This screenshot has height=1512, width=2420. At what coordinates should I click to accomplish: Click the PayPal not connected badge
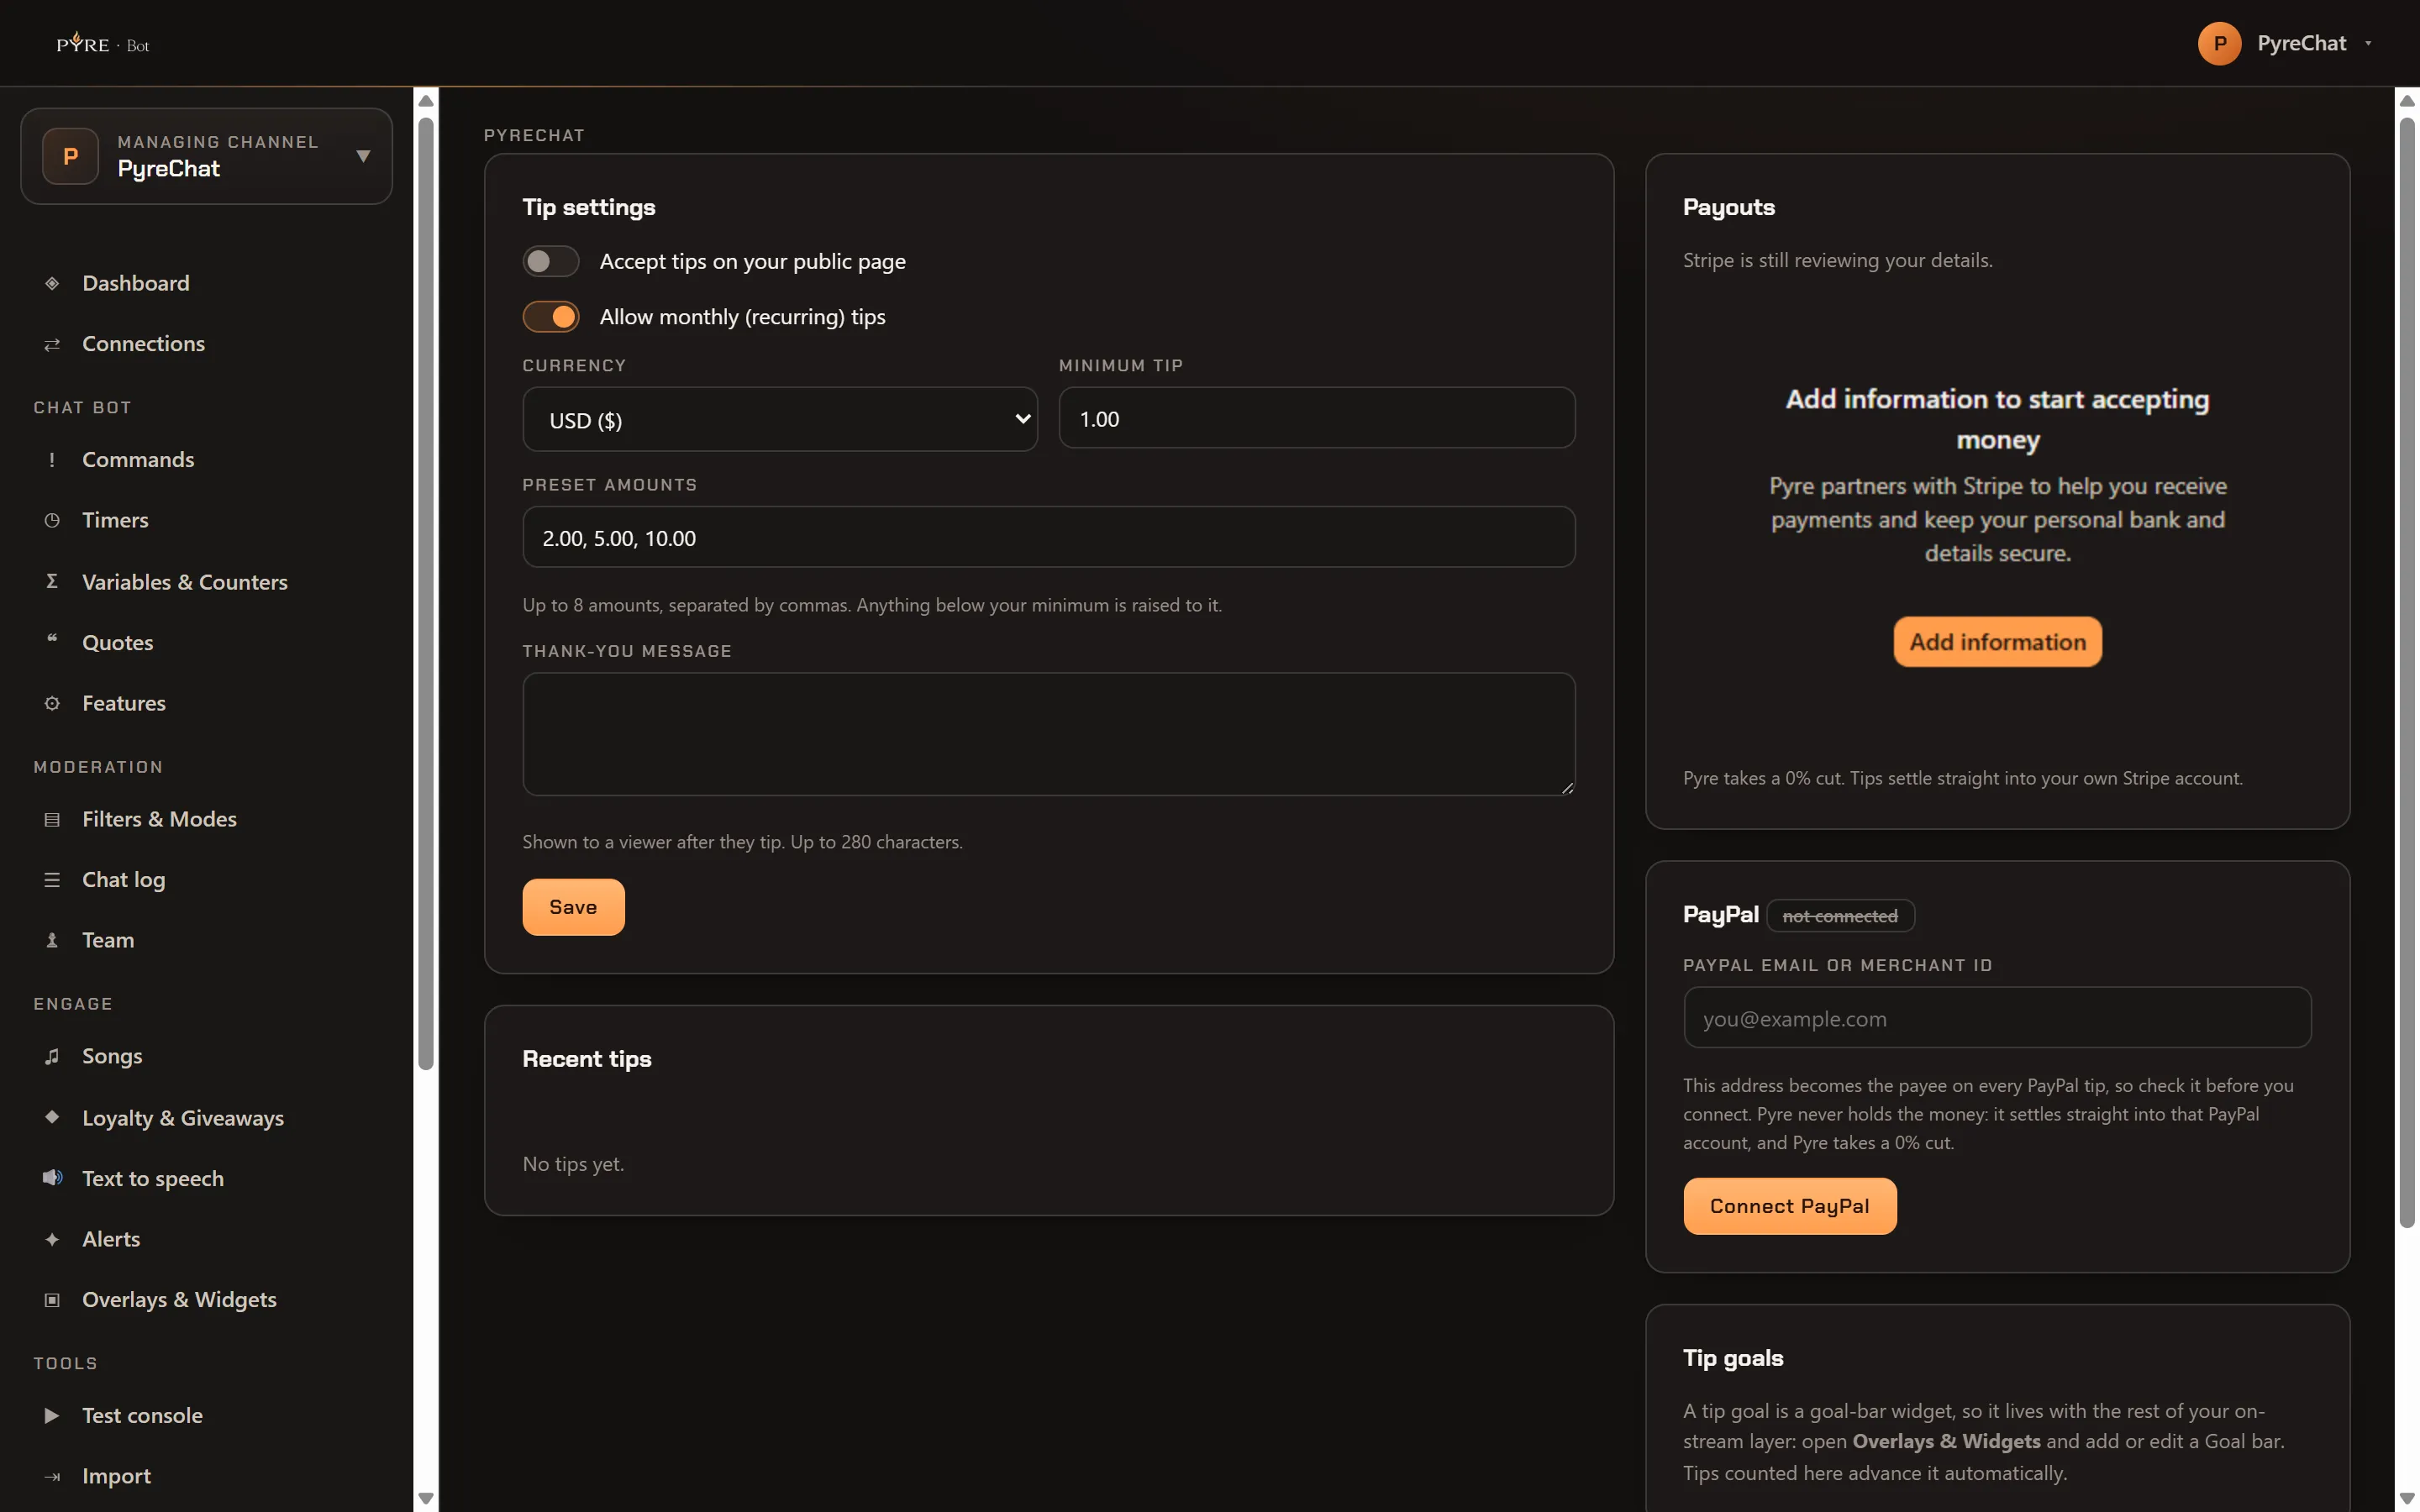pyautogui.click(x=1840, y=916)
